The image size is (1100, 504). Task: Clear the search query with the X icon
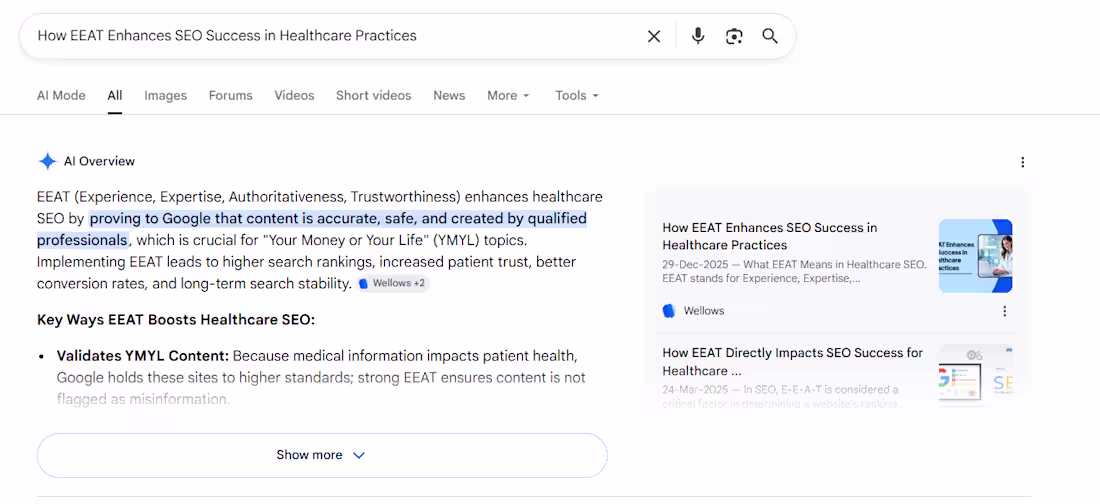[654, 36]
